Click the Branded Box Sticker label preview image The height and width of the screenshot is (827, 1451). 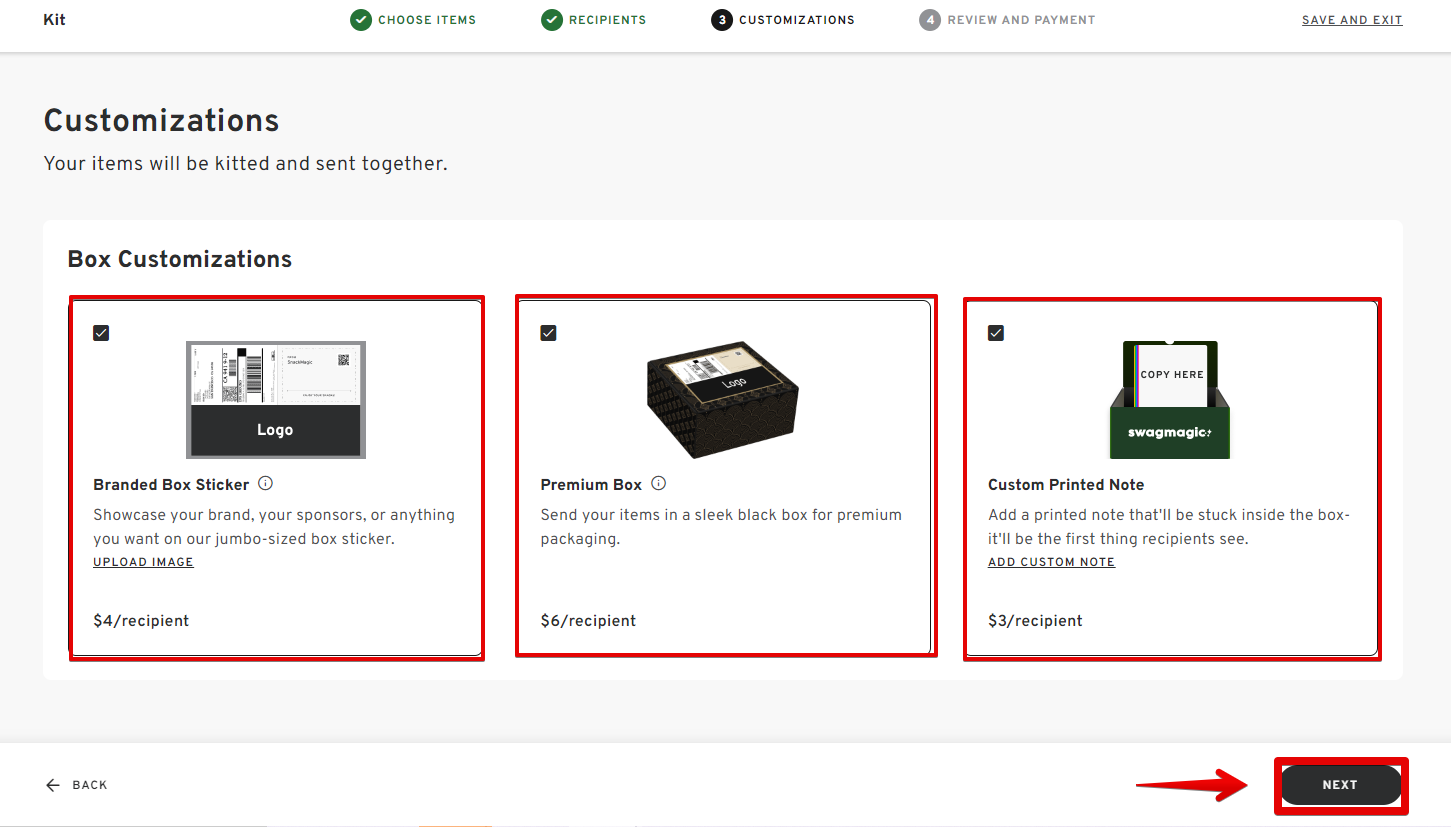[x=276, y=400]
